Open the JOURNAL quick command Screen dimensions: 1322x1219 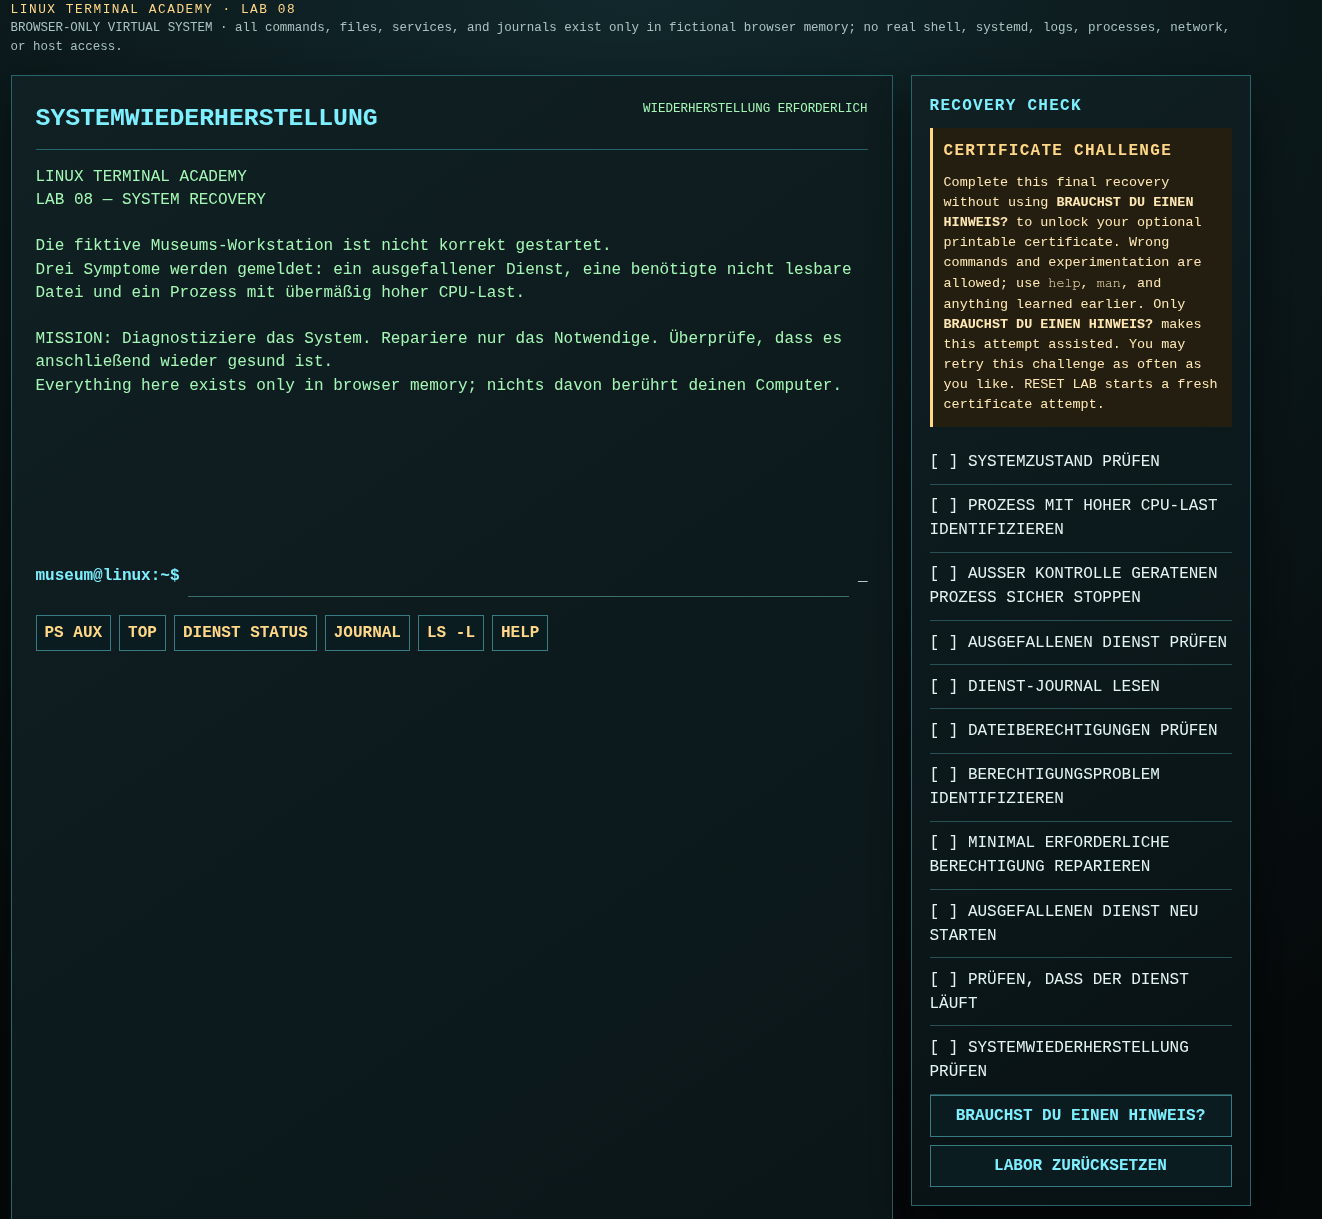tap(367, 633)
